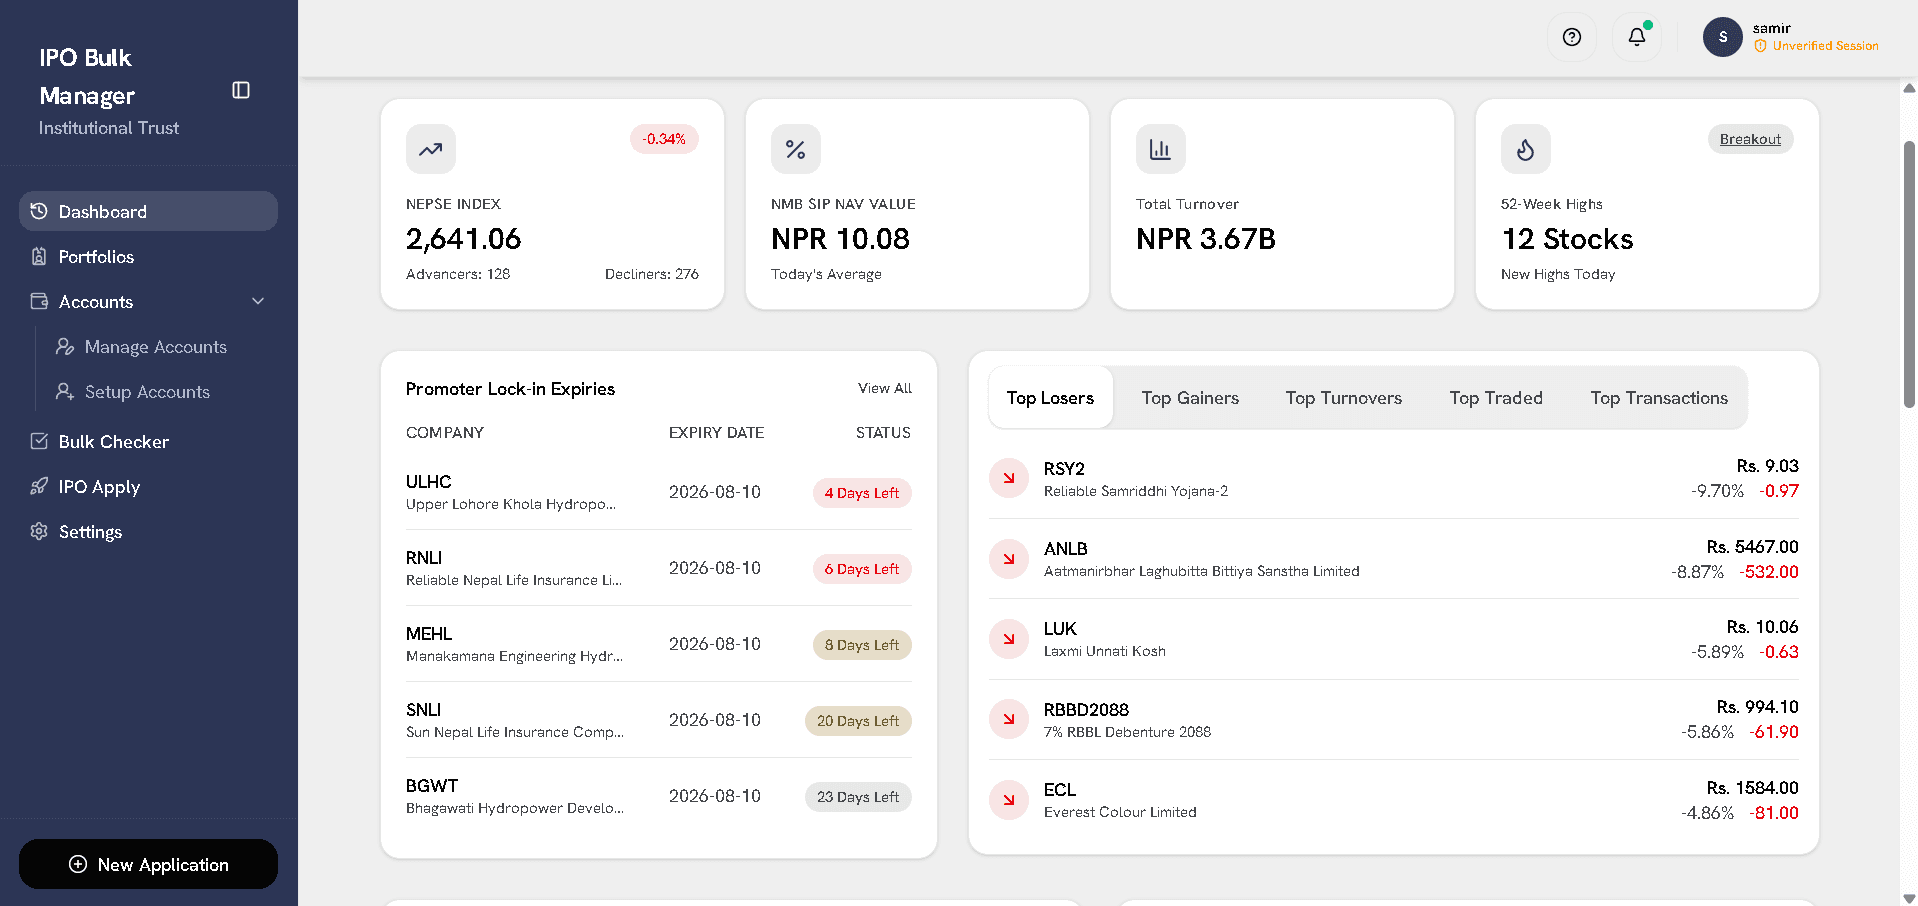Click the New Application button
Viewport: 1918px width, 906px height.
coord(148,864)
